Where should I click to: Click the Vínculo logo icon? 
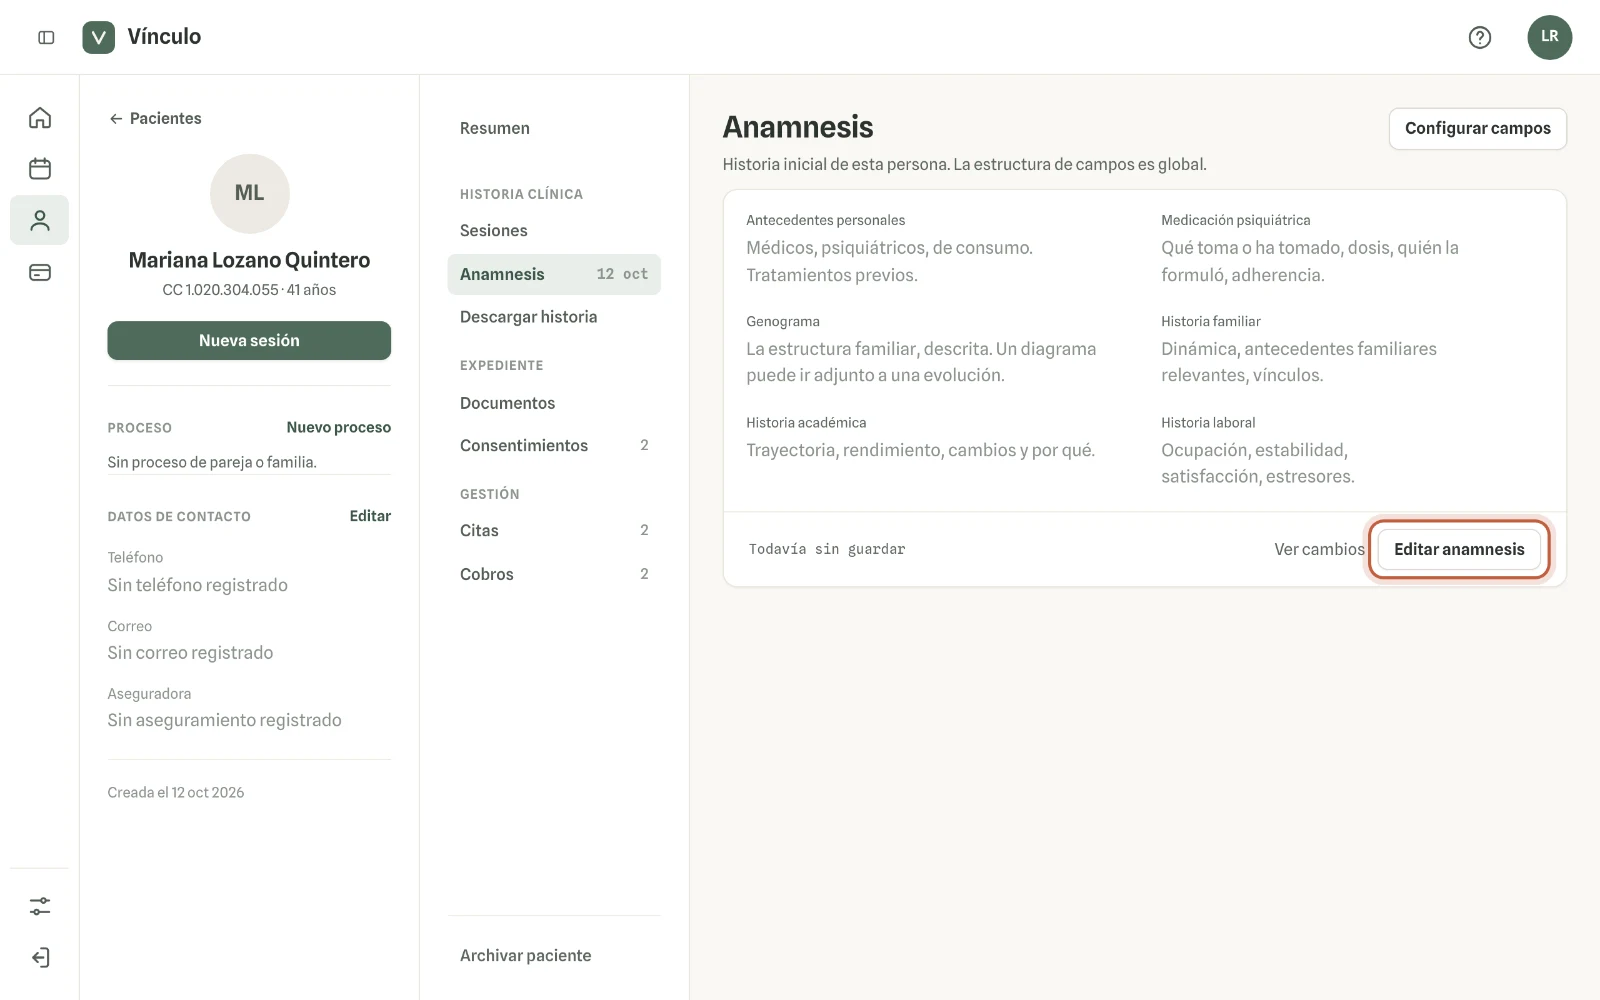pos(98,37)
